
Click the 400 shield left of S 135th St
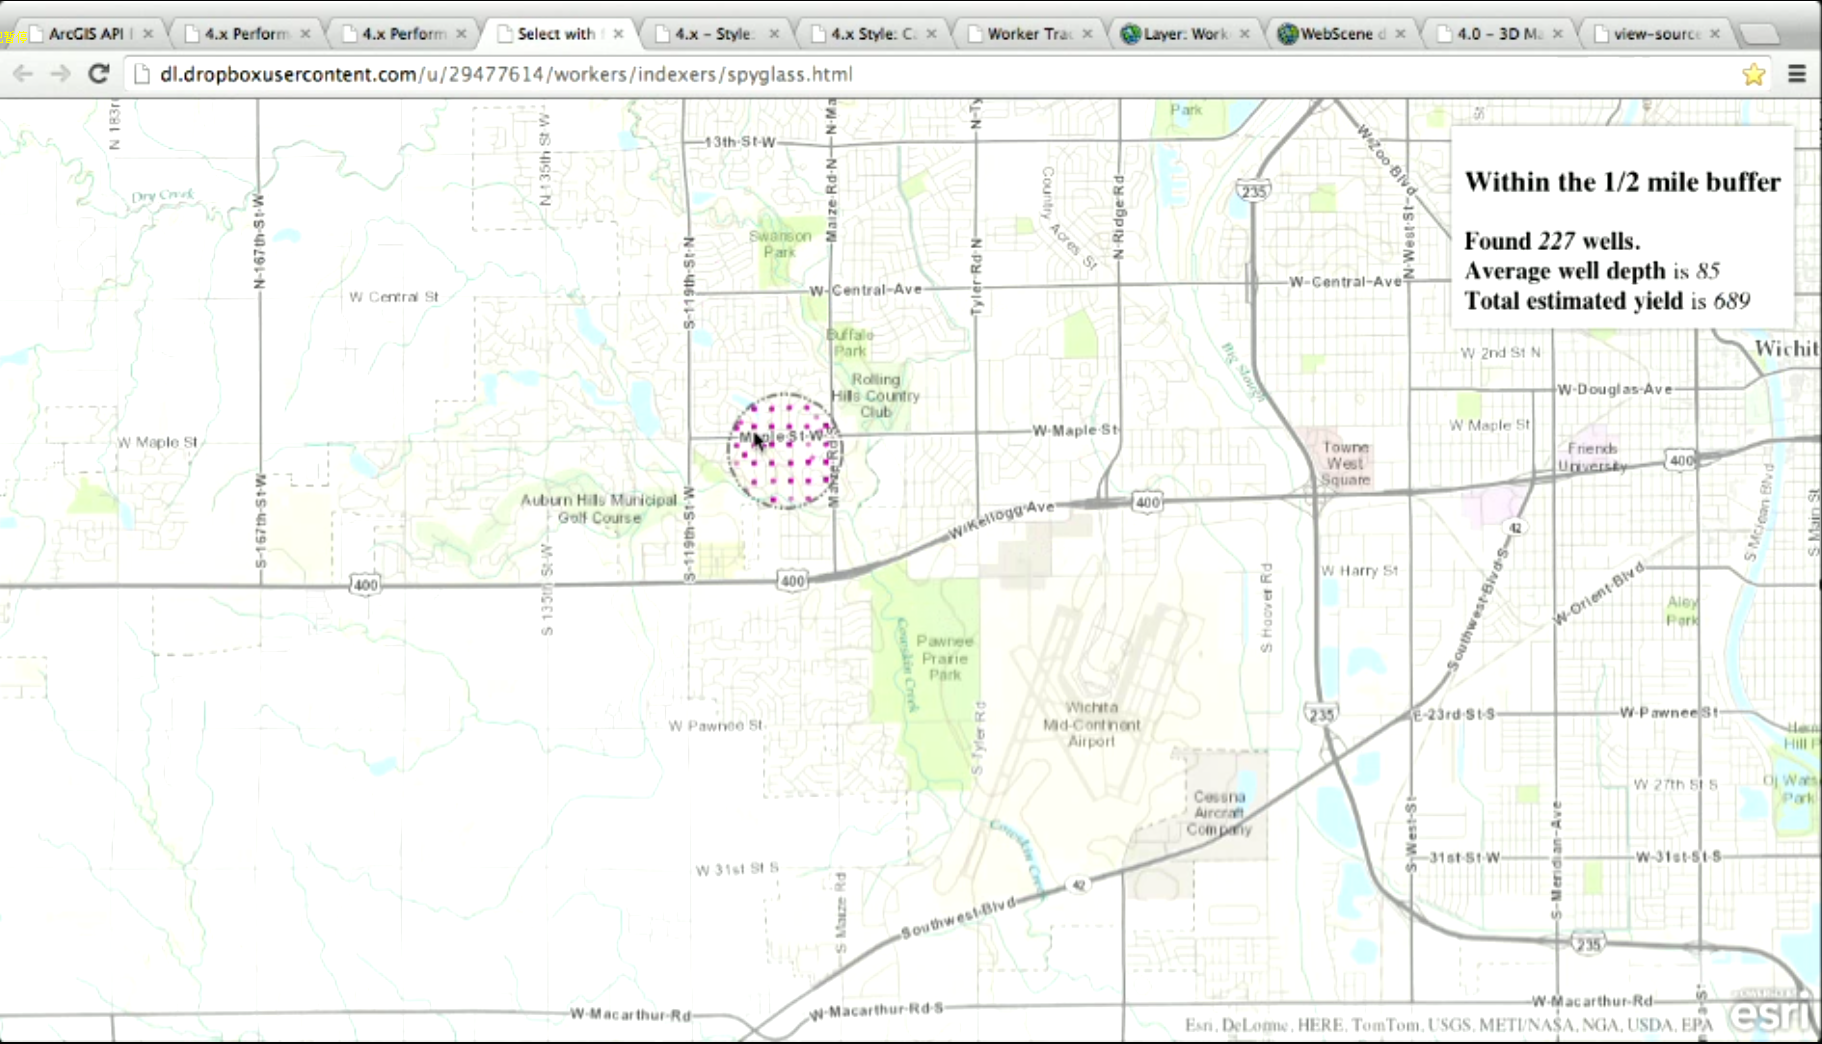click(x=365, y=585)
